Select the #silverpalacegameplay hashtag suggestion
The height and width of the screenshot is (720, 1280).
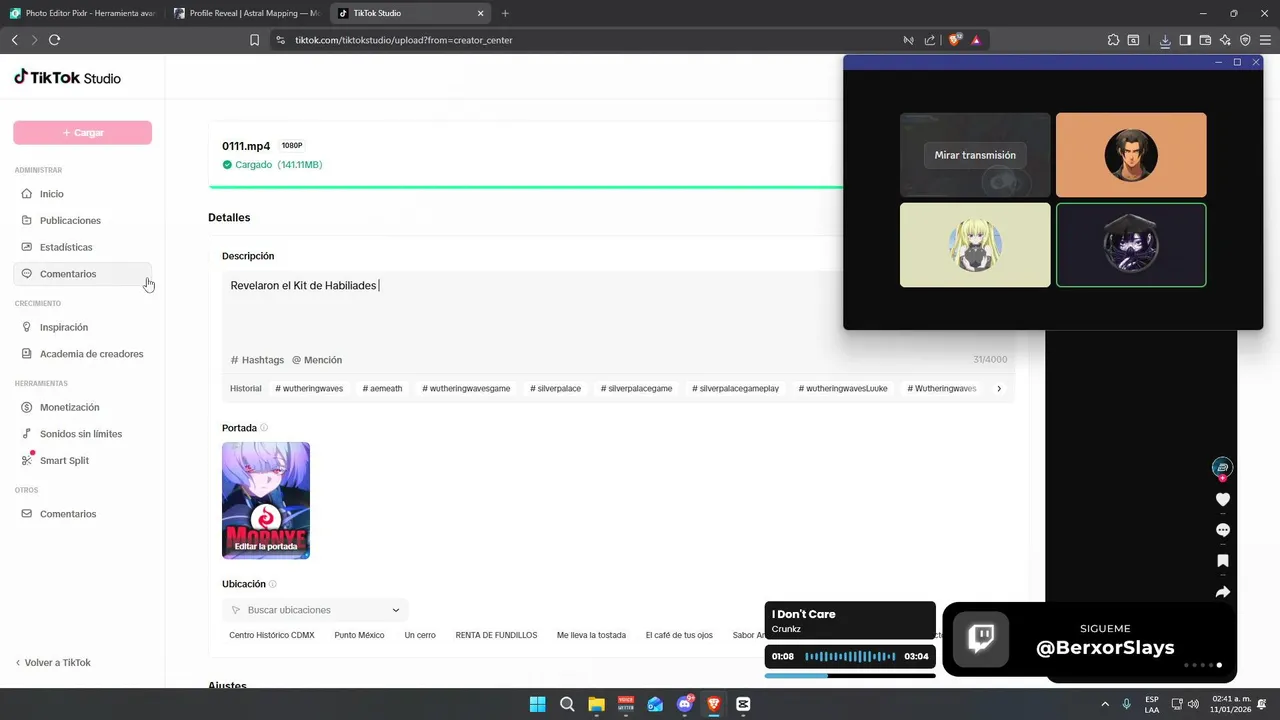click(735, 388)
